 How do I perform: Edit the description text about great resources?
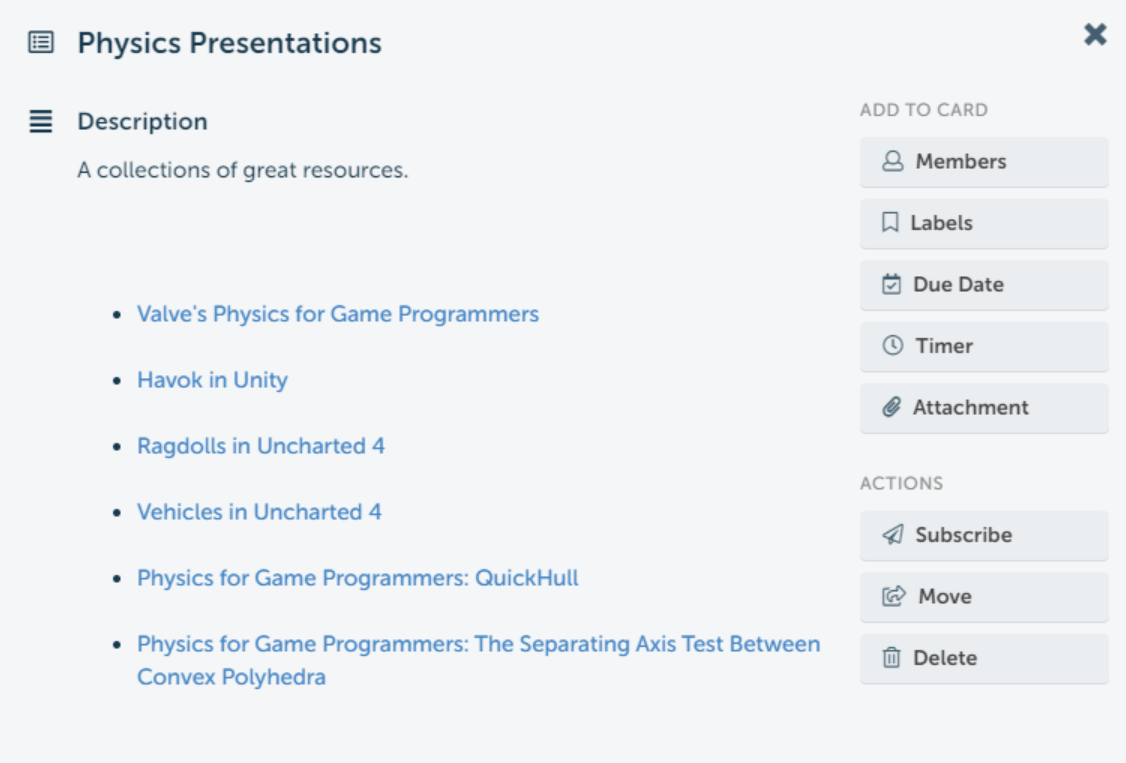[243, 170]
